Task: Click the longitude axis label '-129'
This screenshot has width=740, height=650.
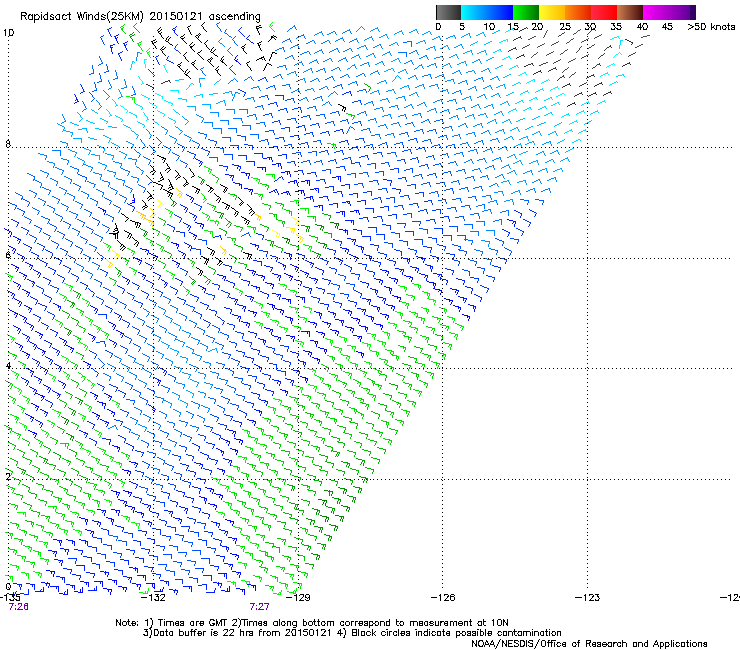Action: point(298,598)
